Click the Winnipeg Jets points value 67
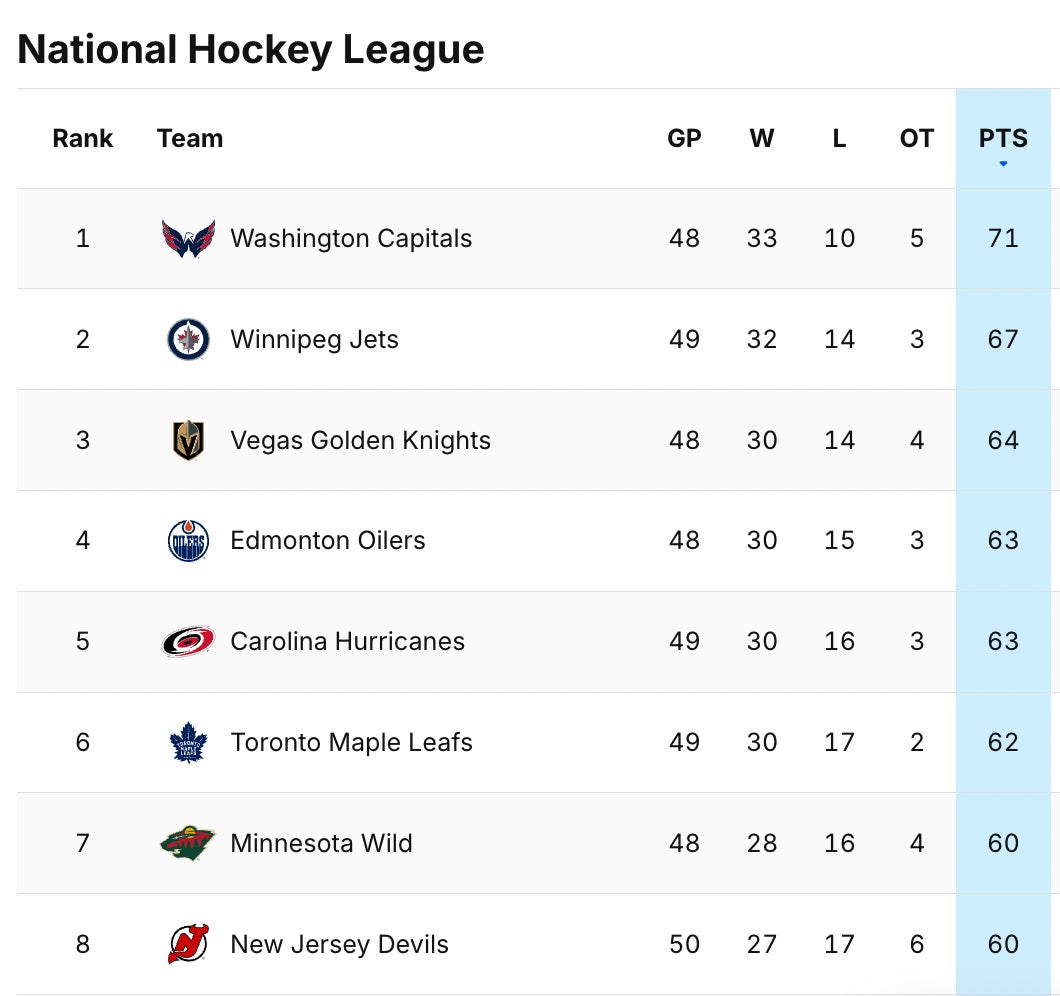 (1003, 340)
